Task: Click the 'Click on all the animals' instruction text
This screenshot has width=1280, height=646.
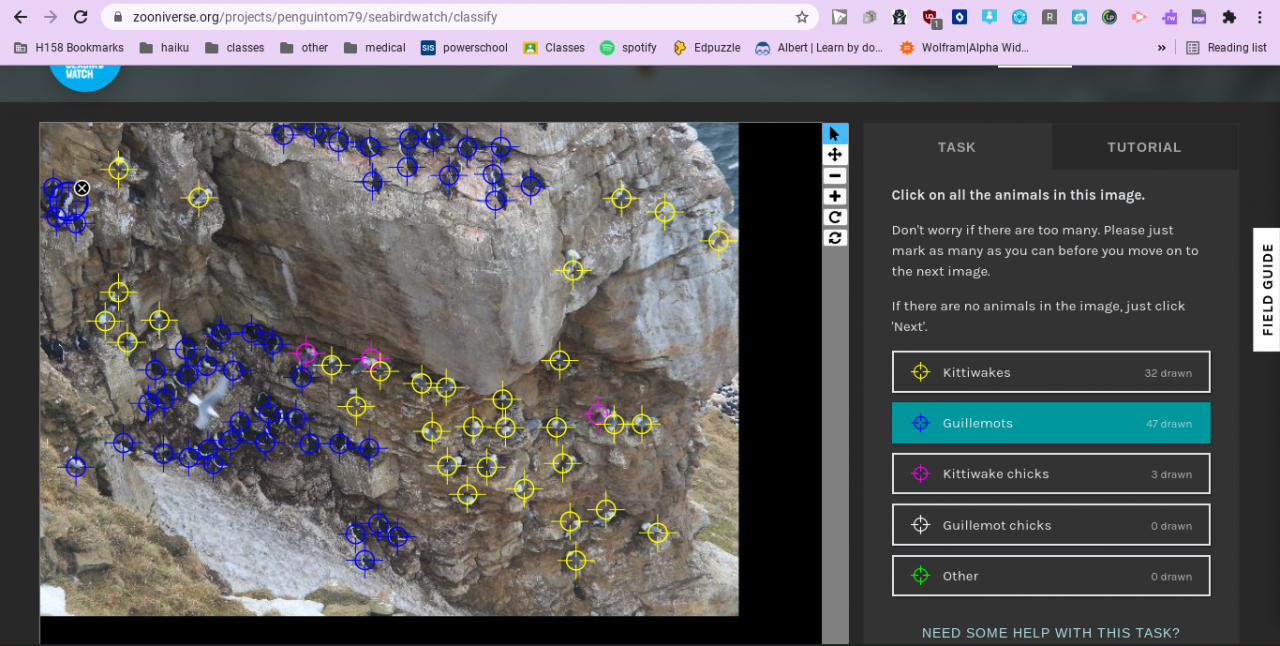Action: pyautogui.click(x=1018, y=195)
